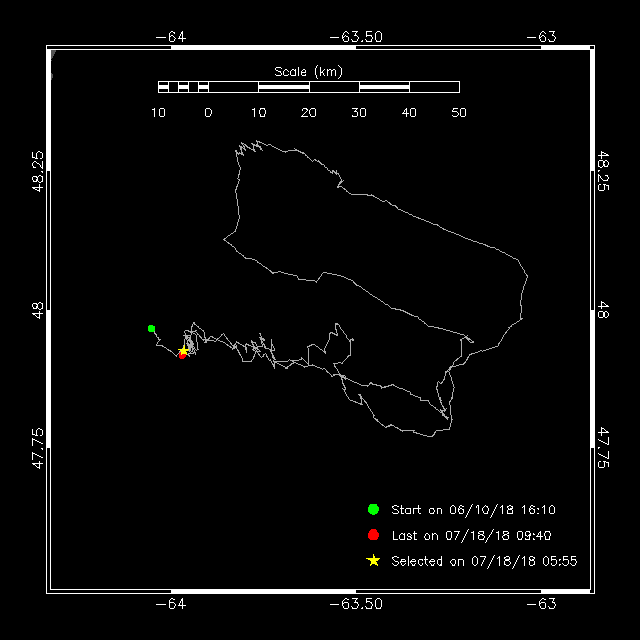Click the scale label '30'
This screenshot has height=640, width=640.
coord(359,113)
